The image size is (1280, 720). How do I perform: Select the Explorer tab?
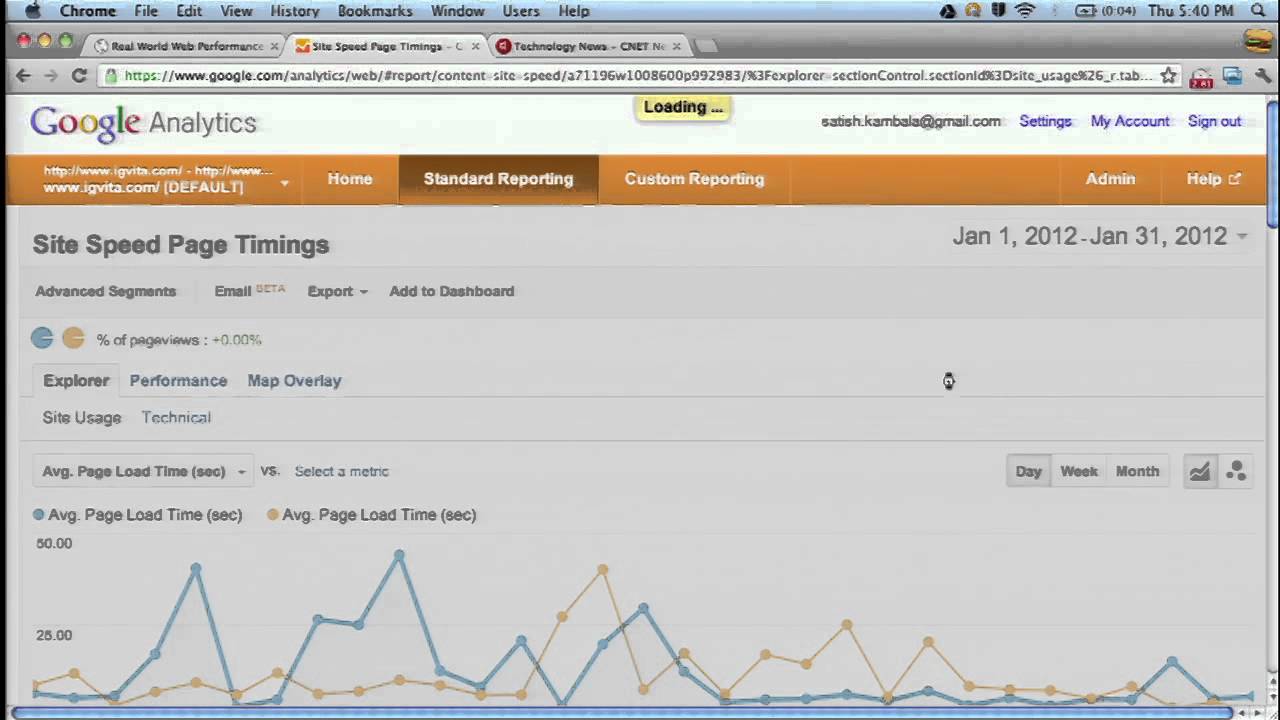tap(76, 381)
